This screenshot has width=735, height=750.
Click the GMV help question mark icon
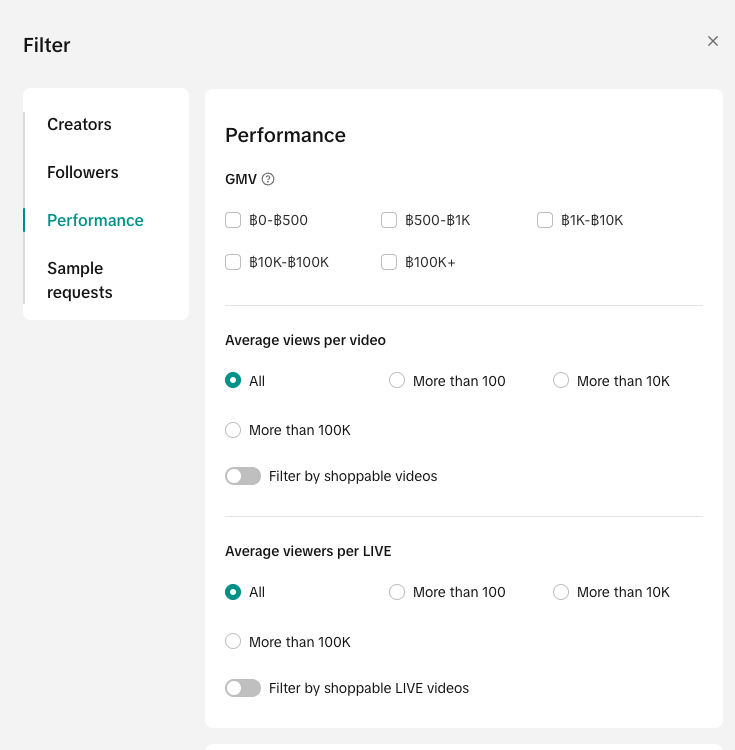268,180
